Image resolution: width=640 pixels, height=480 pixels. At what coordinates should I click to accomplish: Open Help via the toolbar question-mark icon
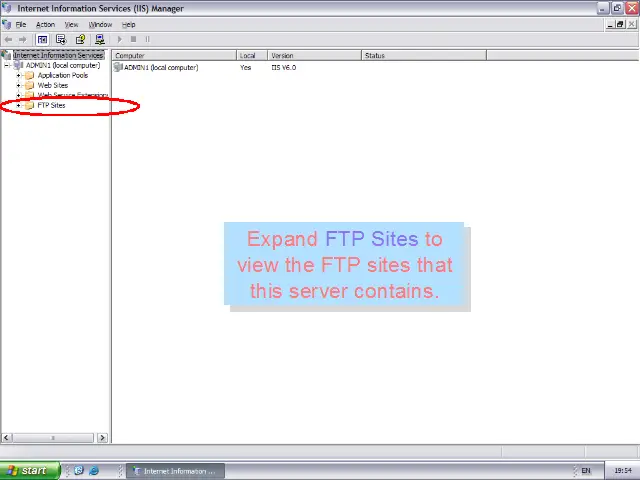click(80, 40)
